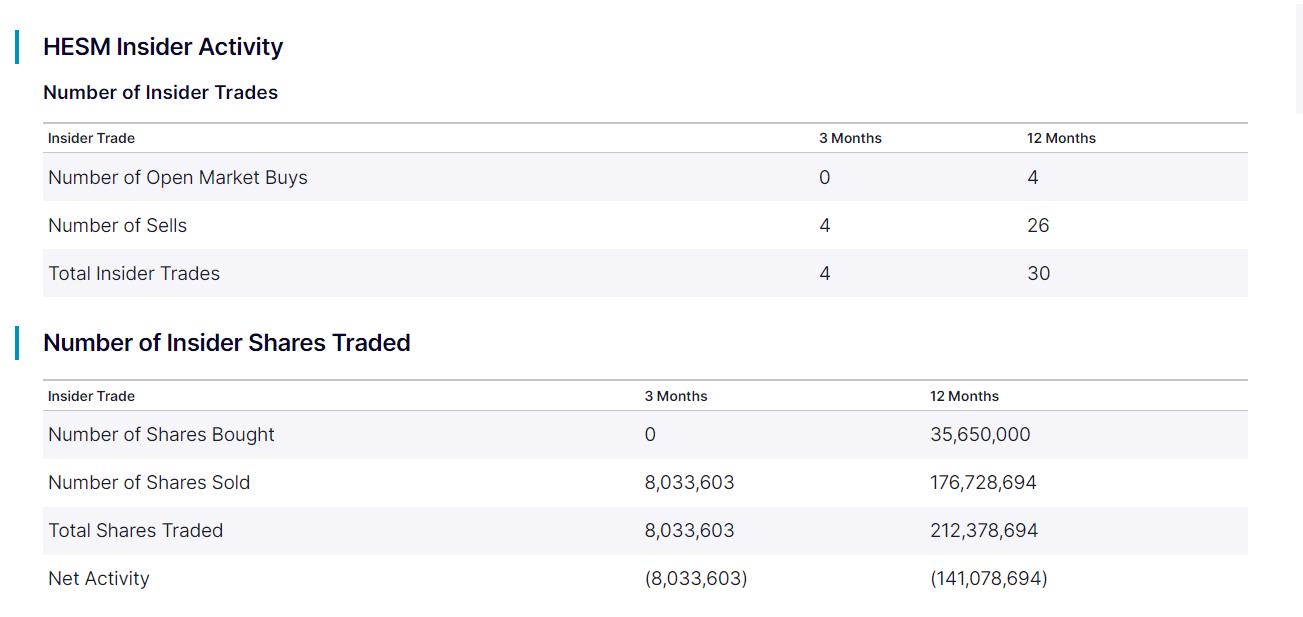
Task: Click the Number of Insider Trades subheading
Action: 160,93
